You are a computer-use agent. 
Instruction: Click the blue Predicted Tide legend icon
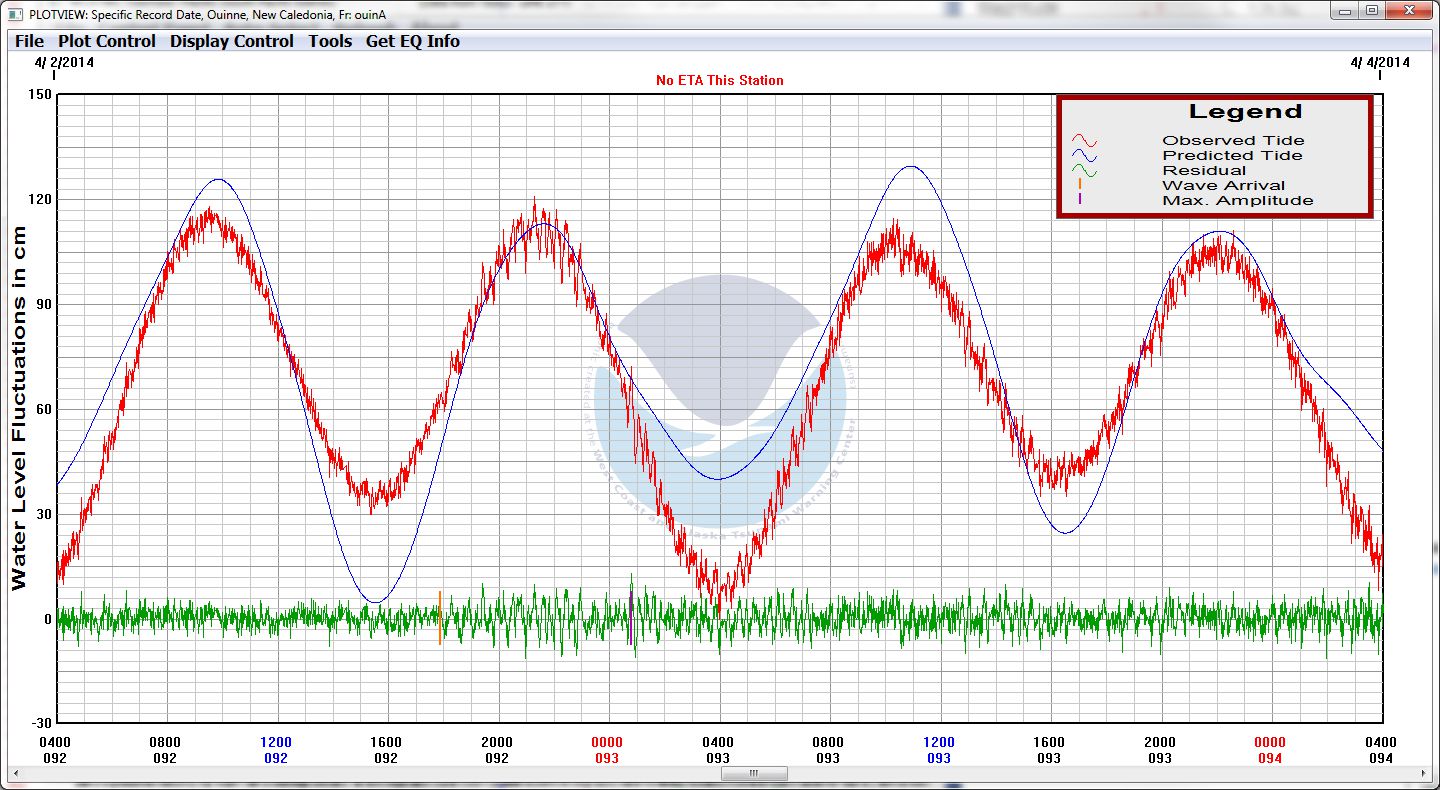(1085, 156)
